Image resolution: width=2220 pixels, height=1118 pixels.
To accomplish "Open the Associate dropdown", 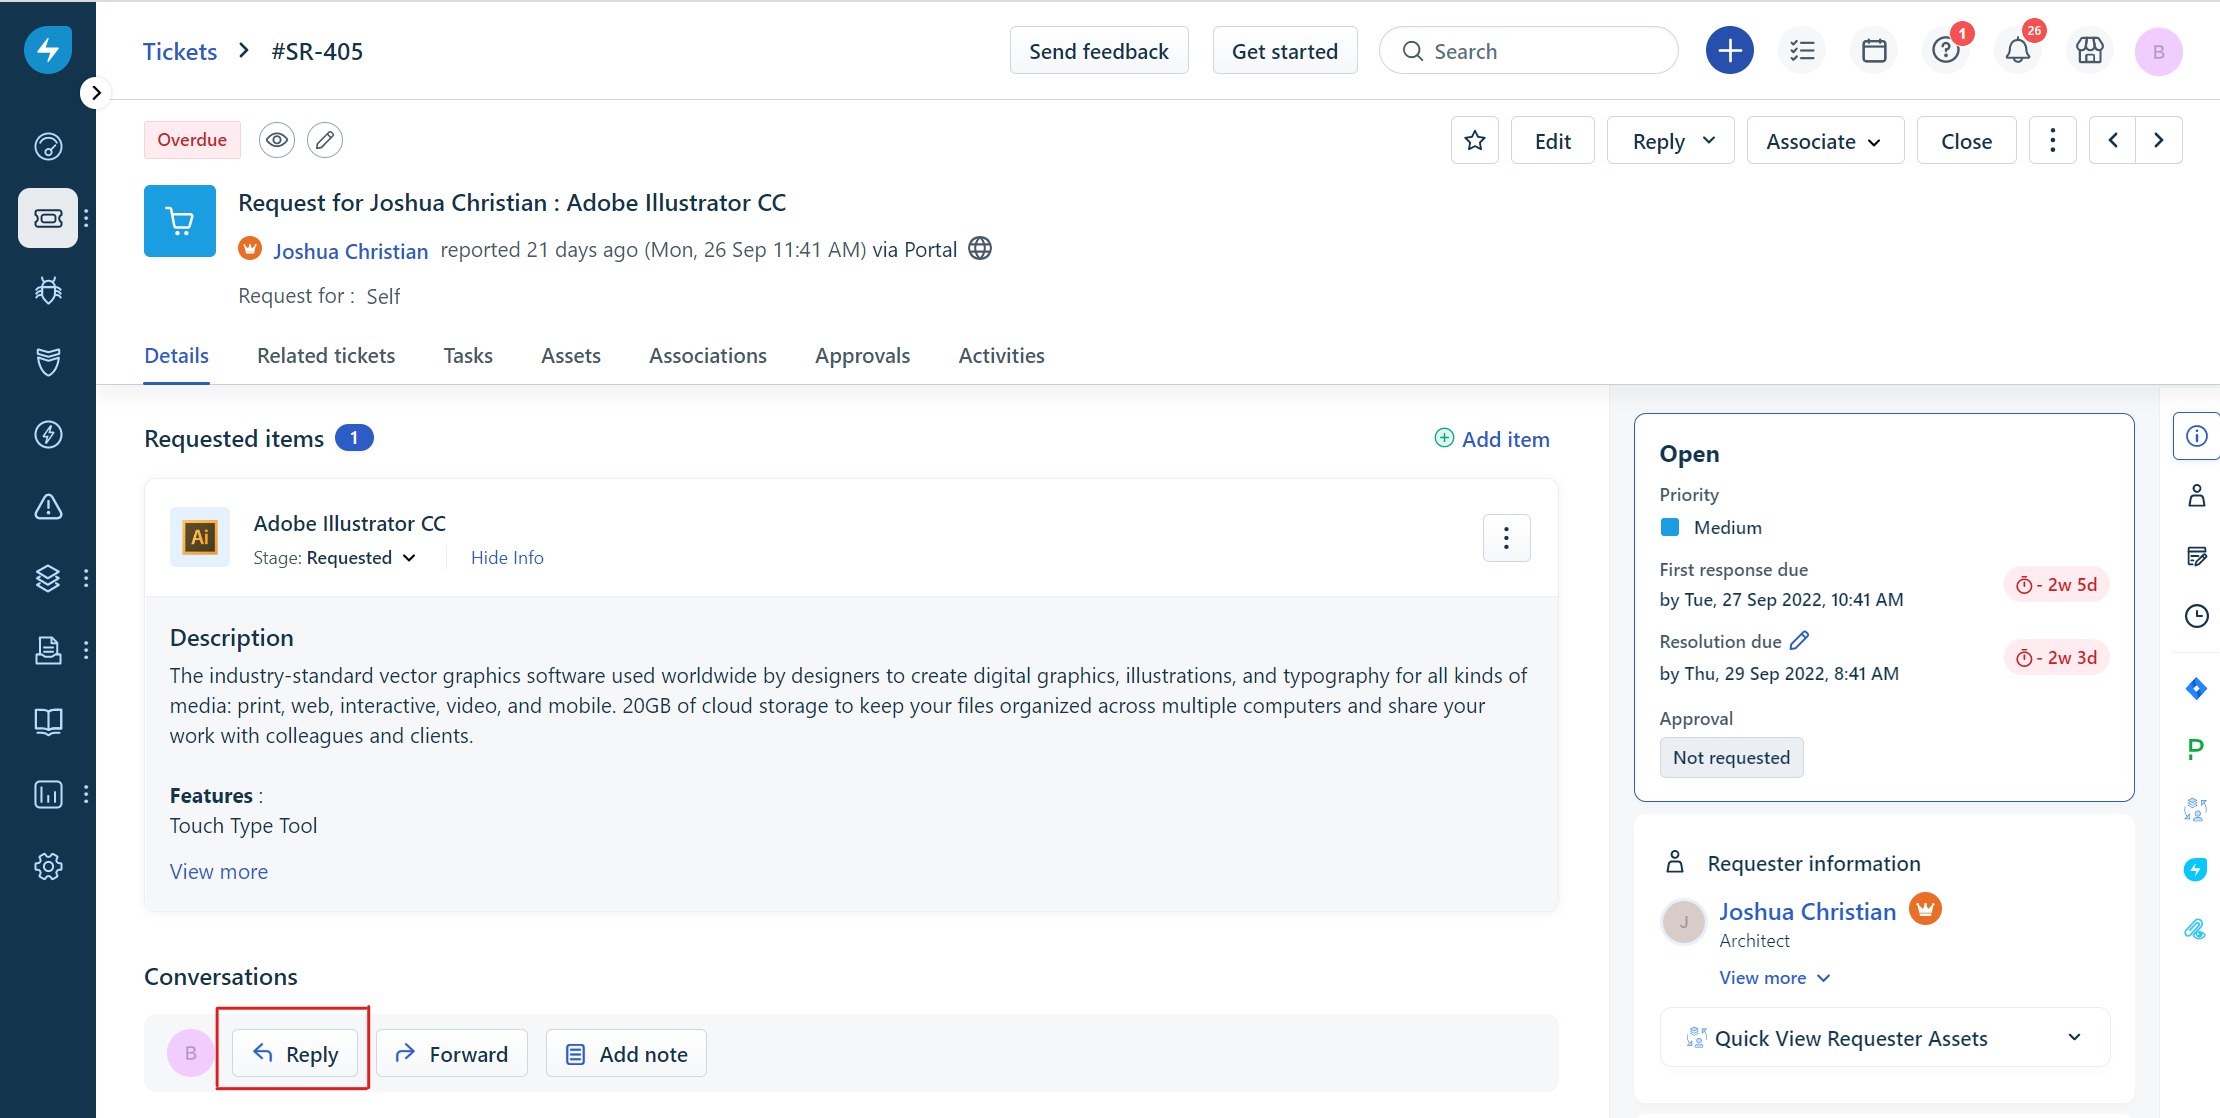I will pos(1824,141).
